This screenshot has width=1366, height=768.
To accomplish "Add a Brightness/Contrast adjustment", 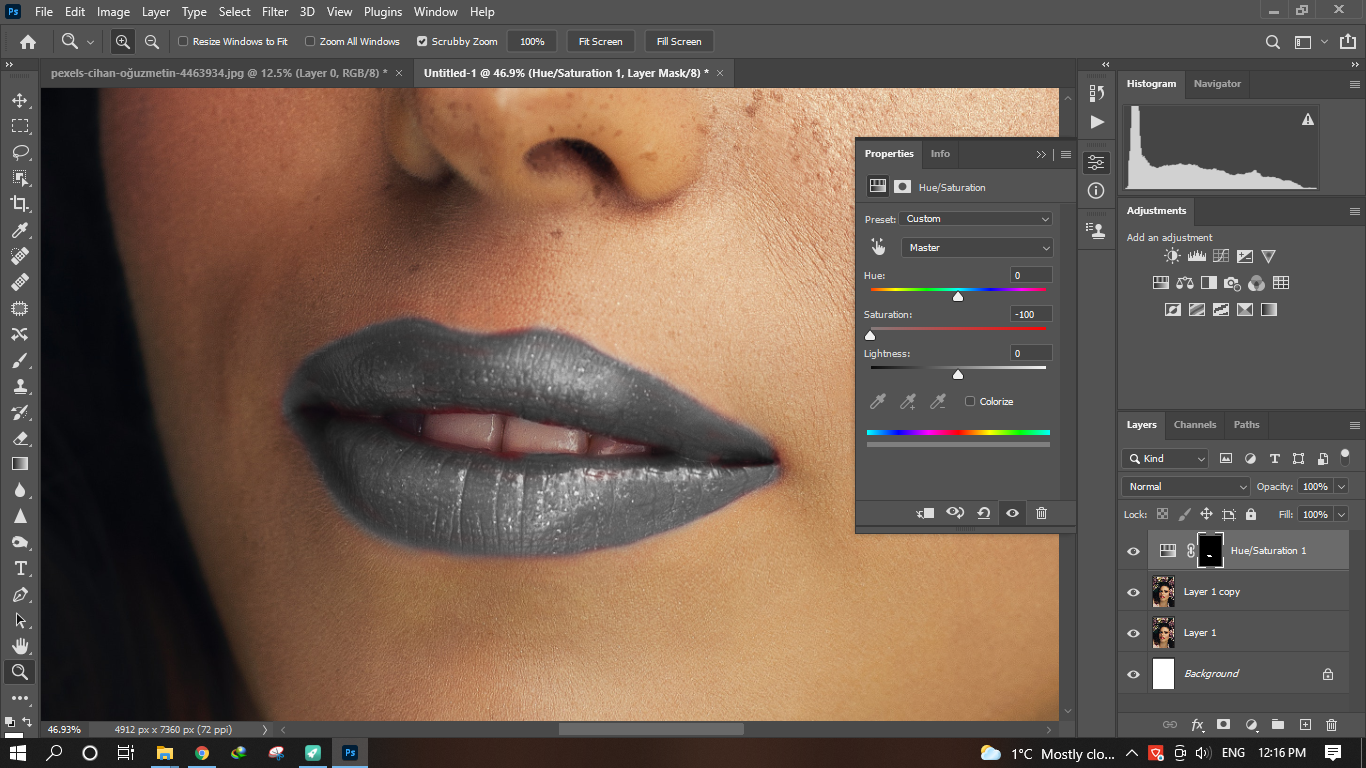I will (x=1172, y=257).
